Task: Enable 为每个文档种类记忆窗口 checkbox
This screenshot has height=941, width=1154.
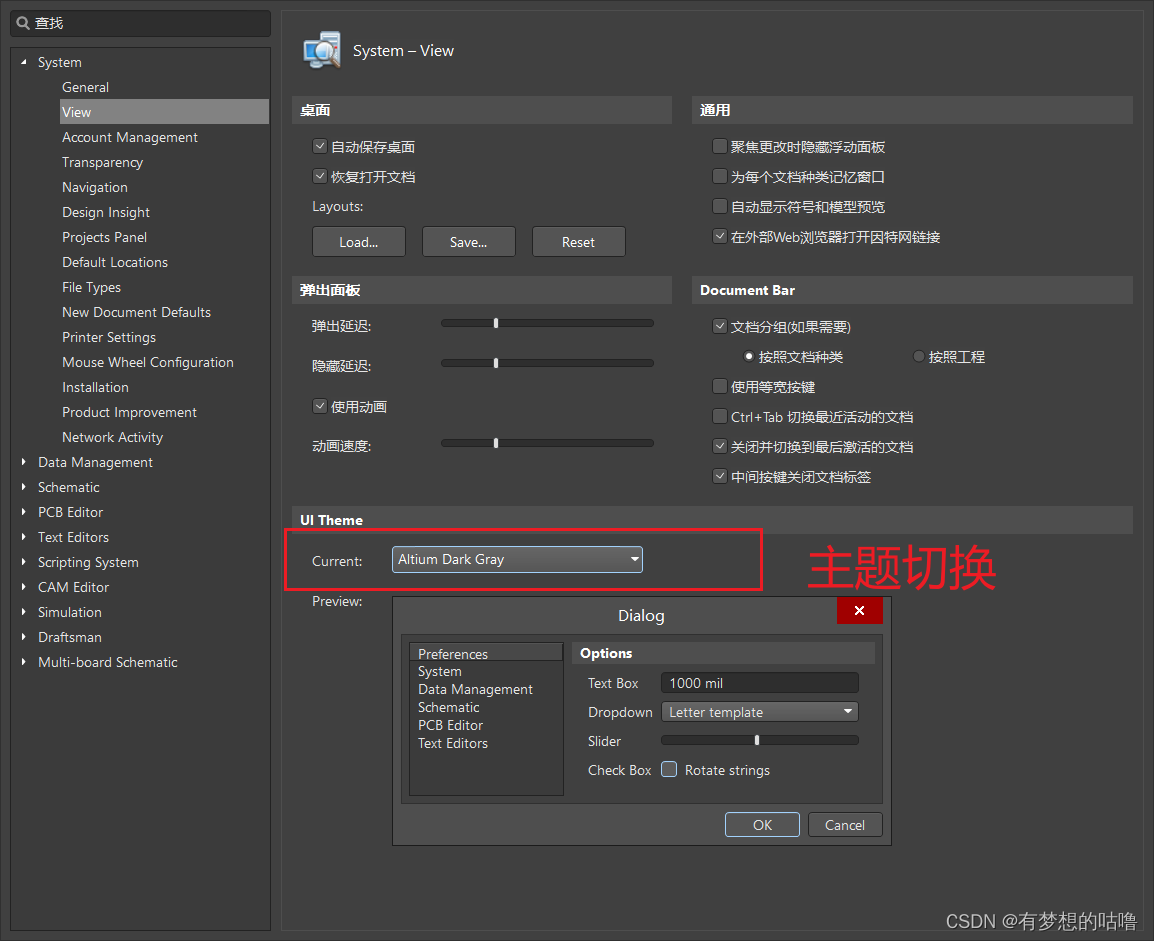Action: [x=720, y=177]
